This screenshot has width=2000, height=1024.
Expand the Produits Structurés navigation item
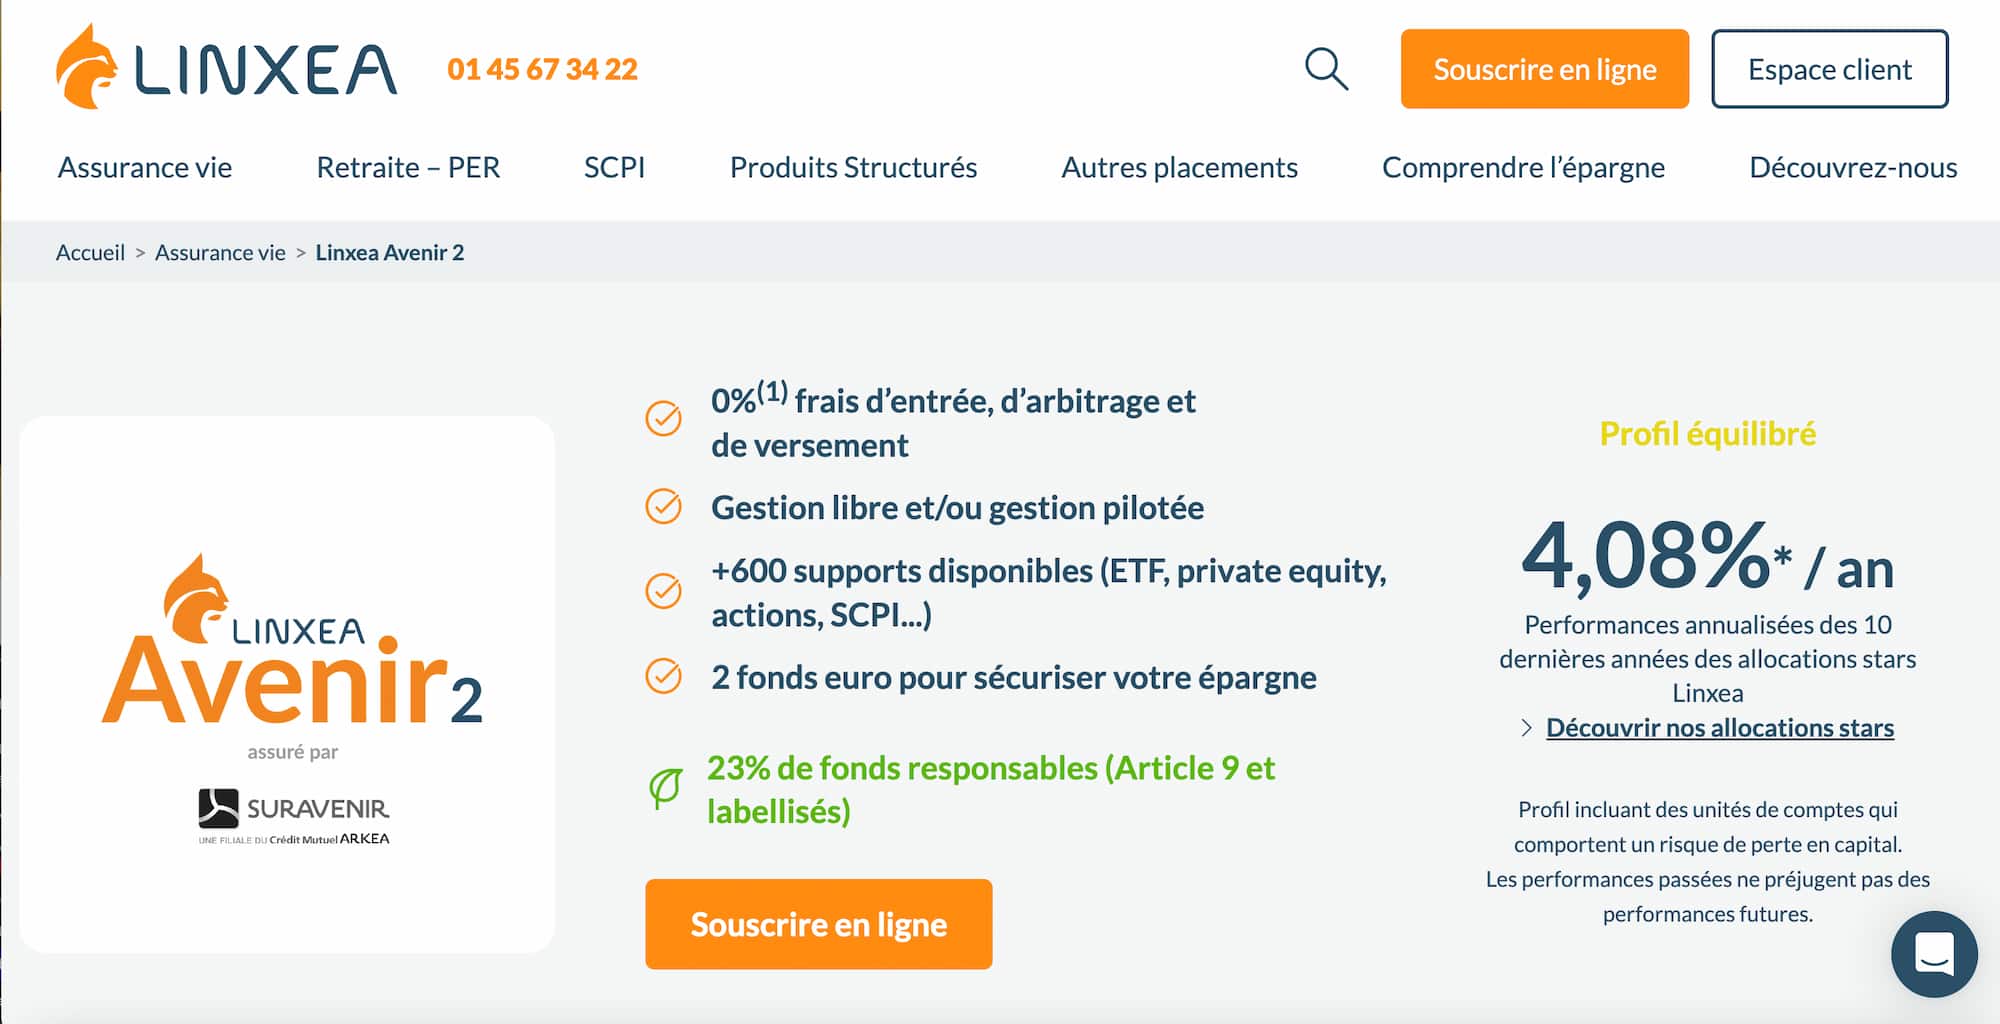pyautogui.click(x=853, y=167)
